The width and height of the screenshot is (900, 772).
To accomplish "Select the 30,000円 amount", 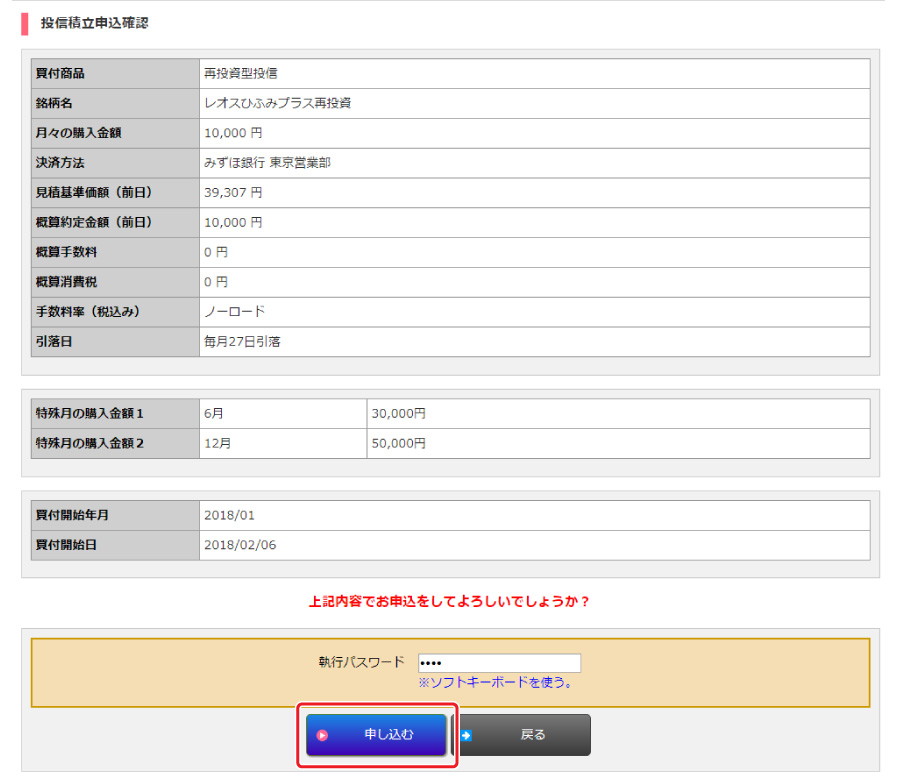I will tap(398, 414).
